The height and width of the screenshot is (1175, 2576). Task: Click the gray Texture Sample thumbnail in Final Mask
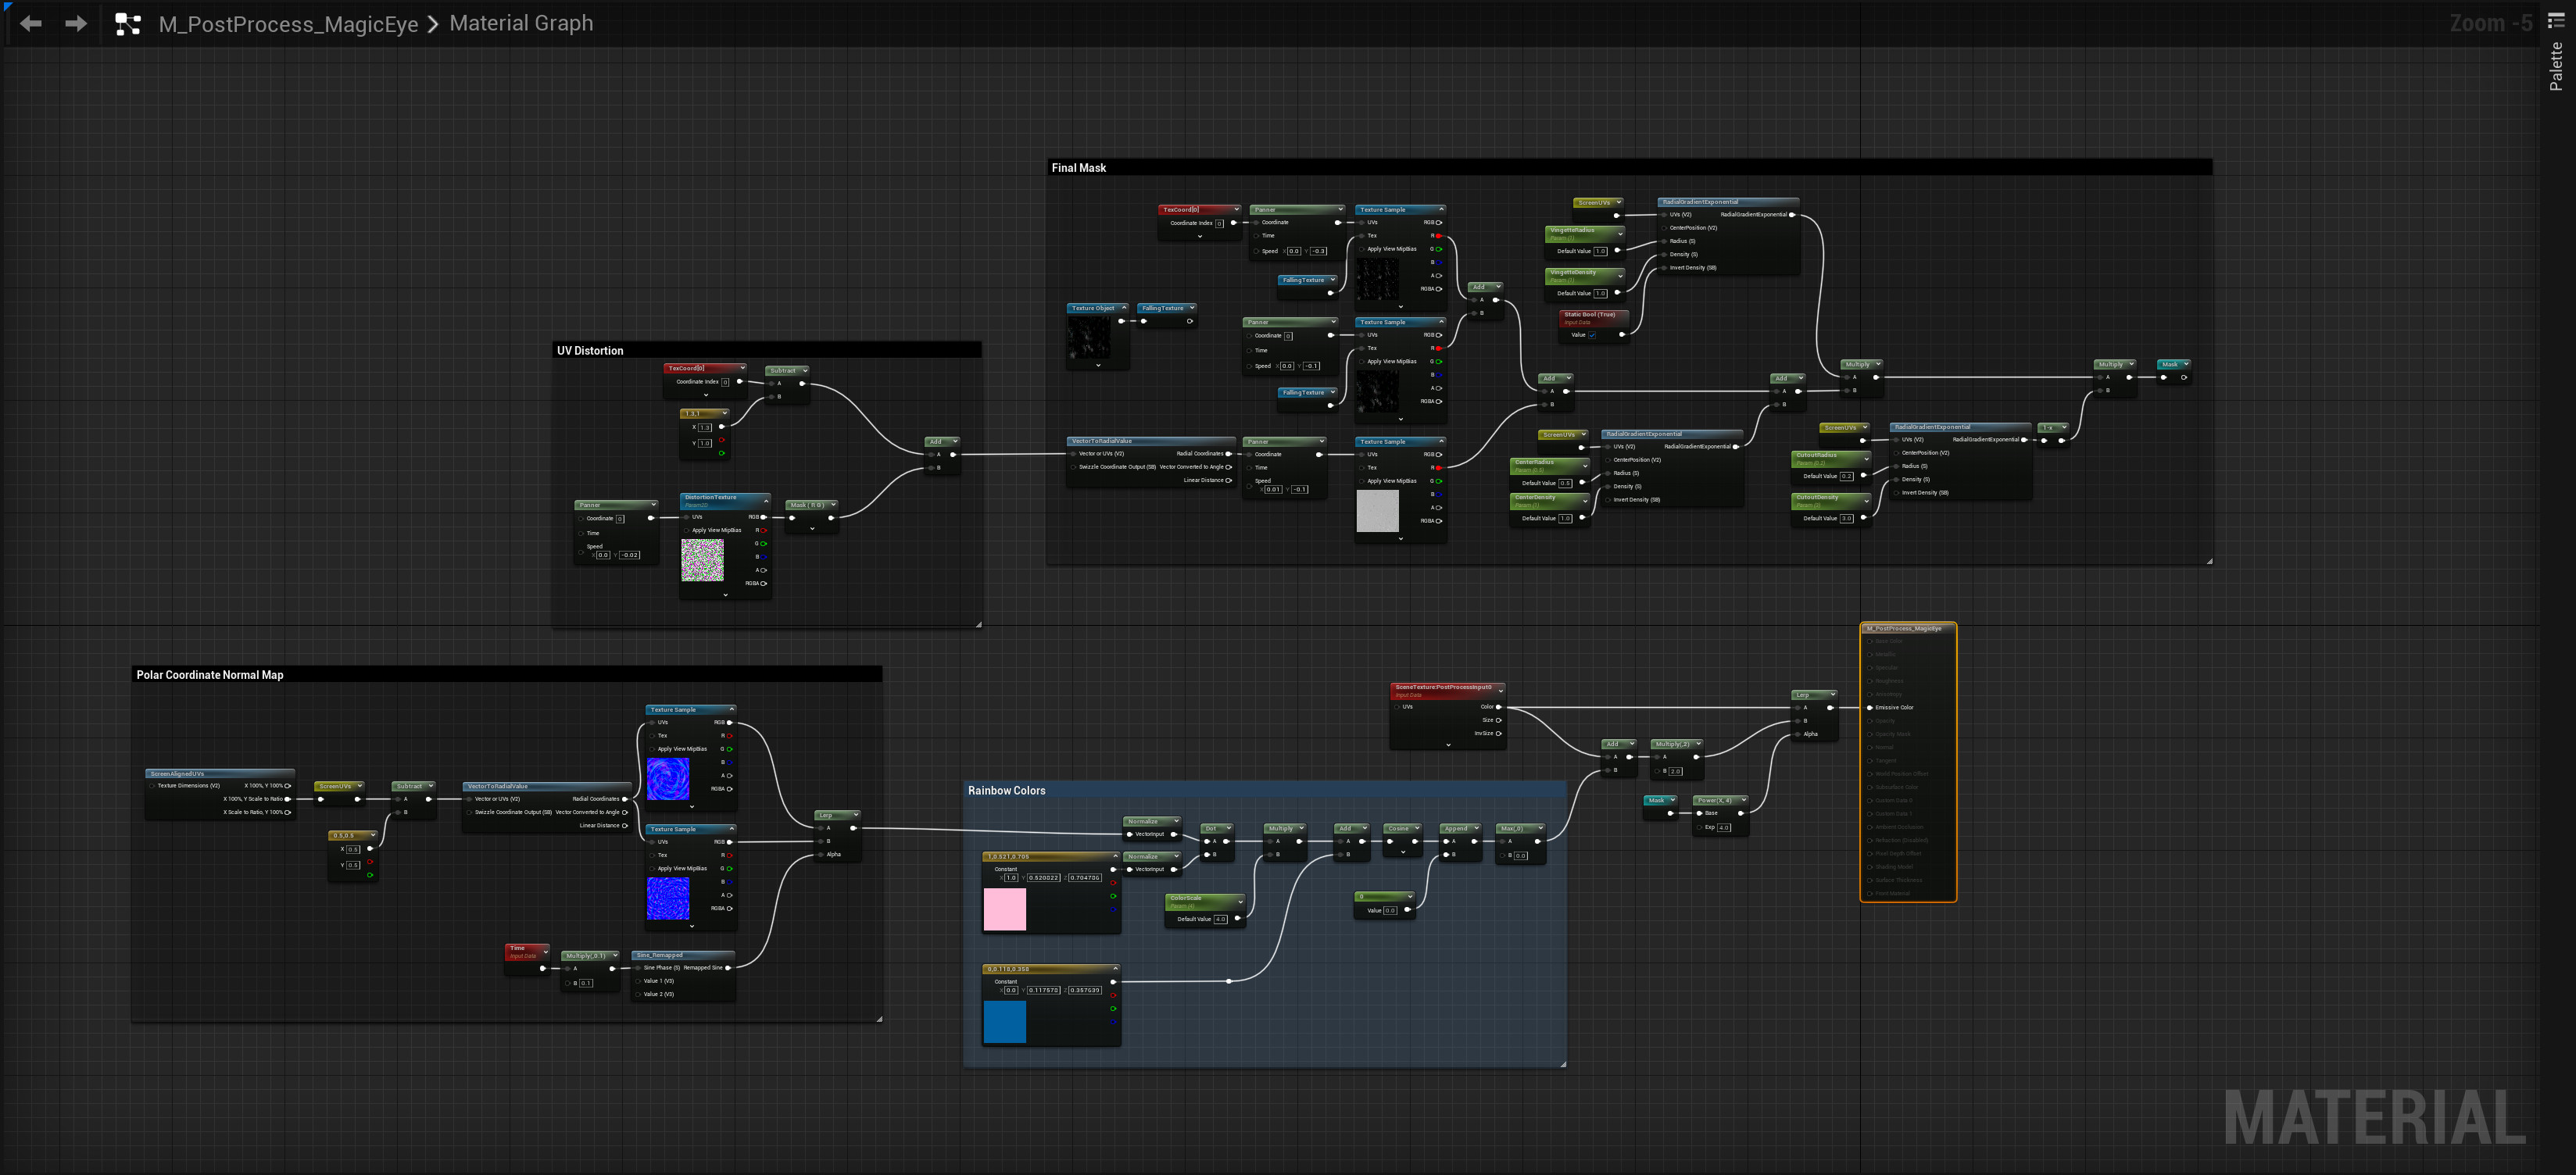(x=1377, y=510)
